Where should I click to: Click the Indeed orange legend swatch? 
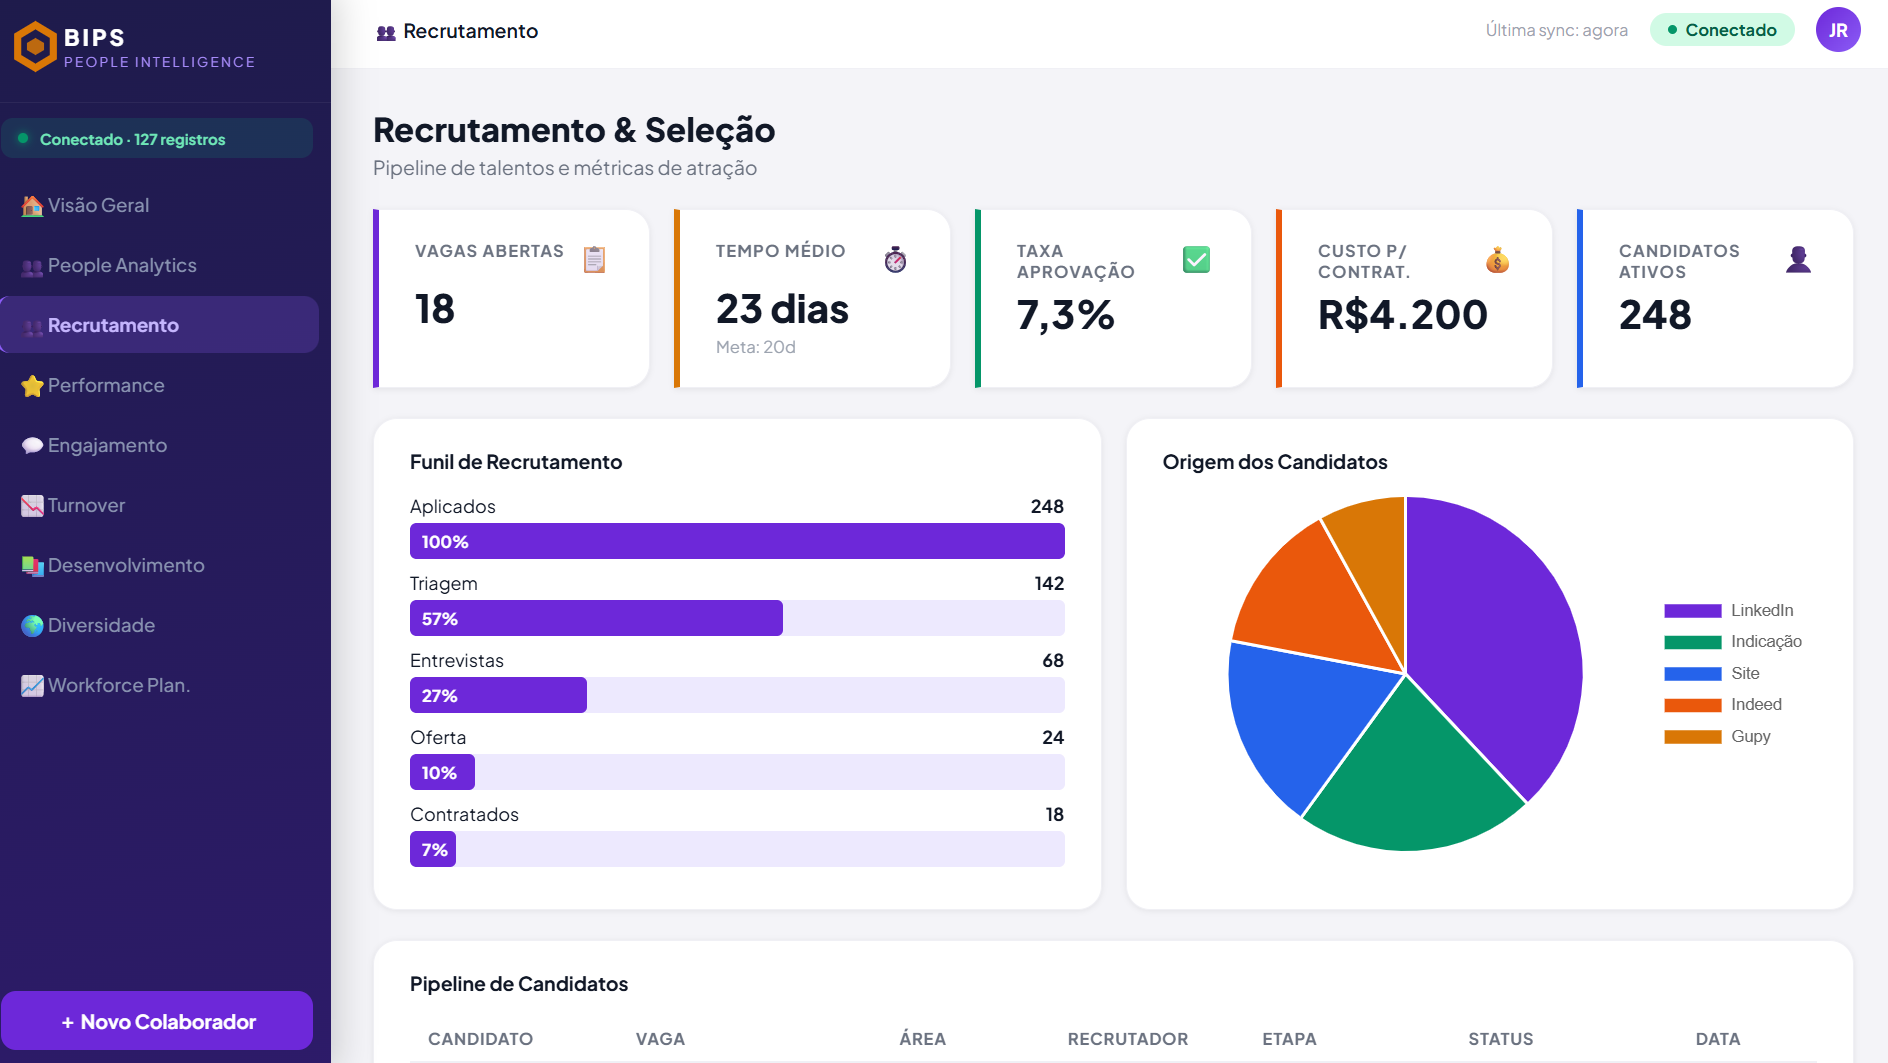[x=1692, y=705]
